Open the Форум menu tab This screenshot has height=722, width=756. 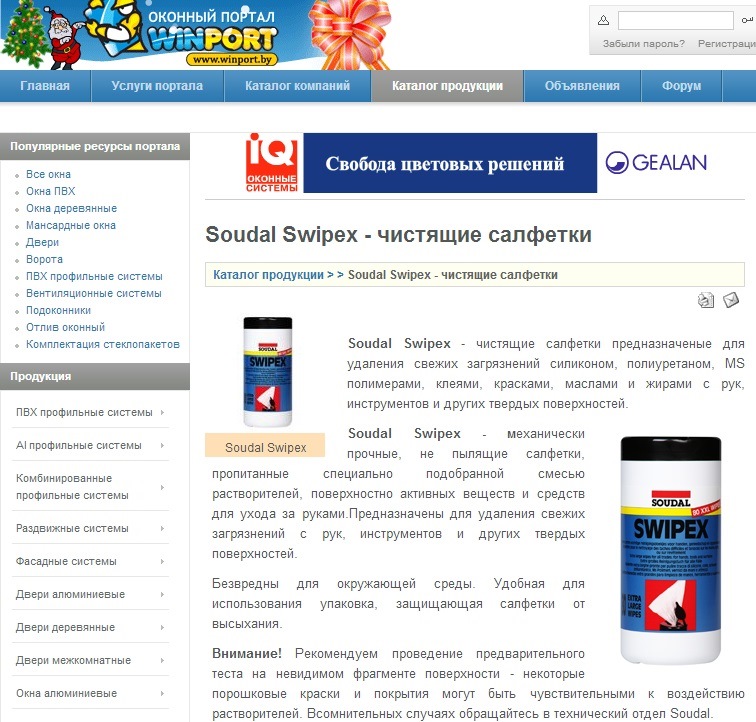pyautogui.click(x=681, y=86)
